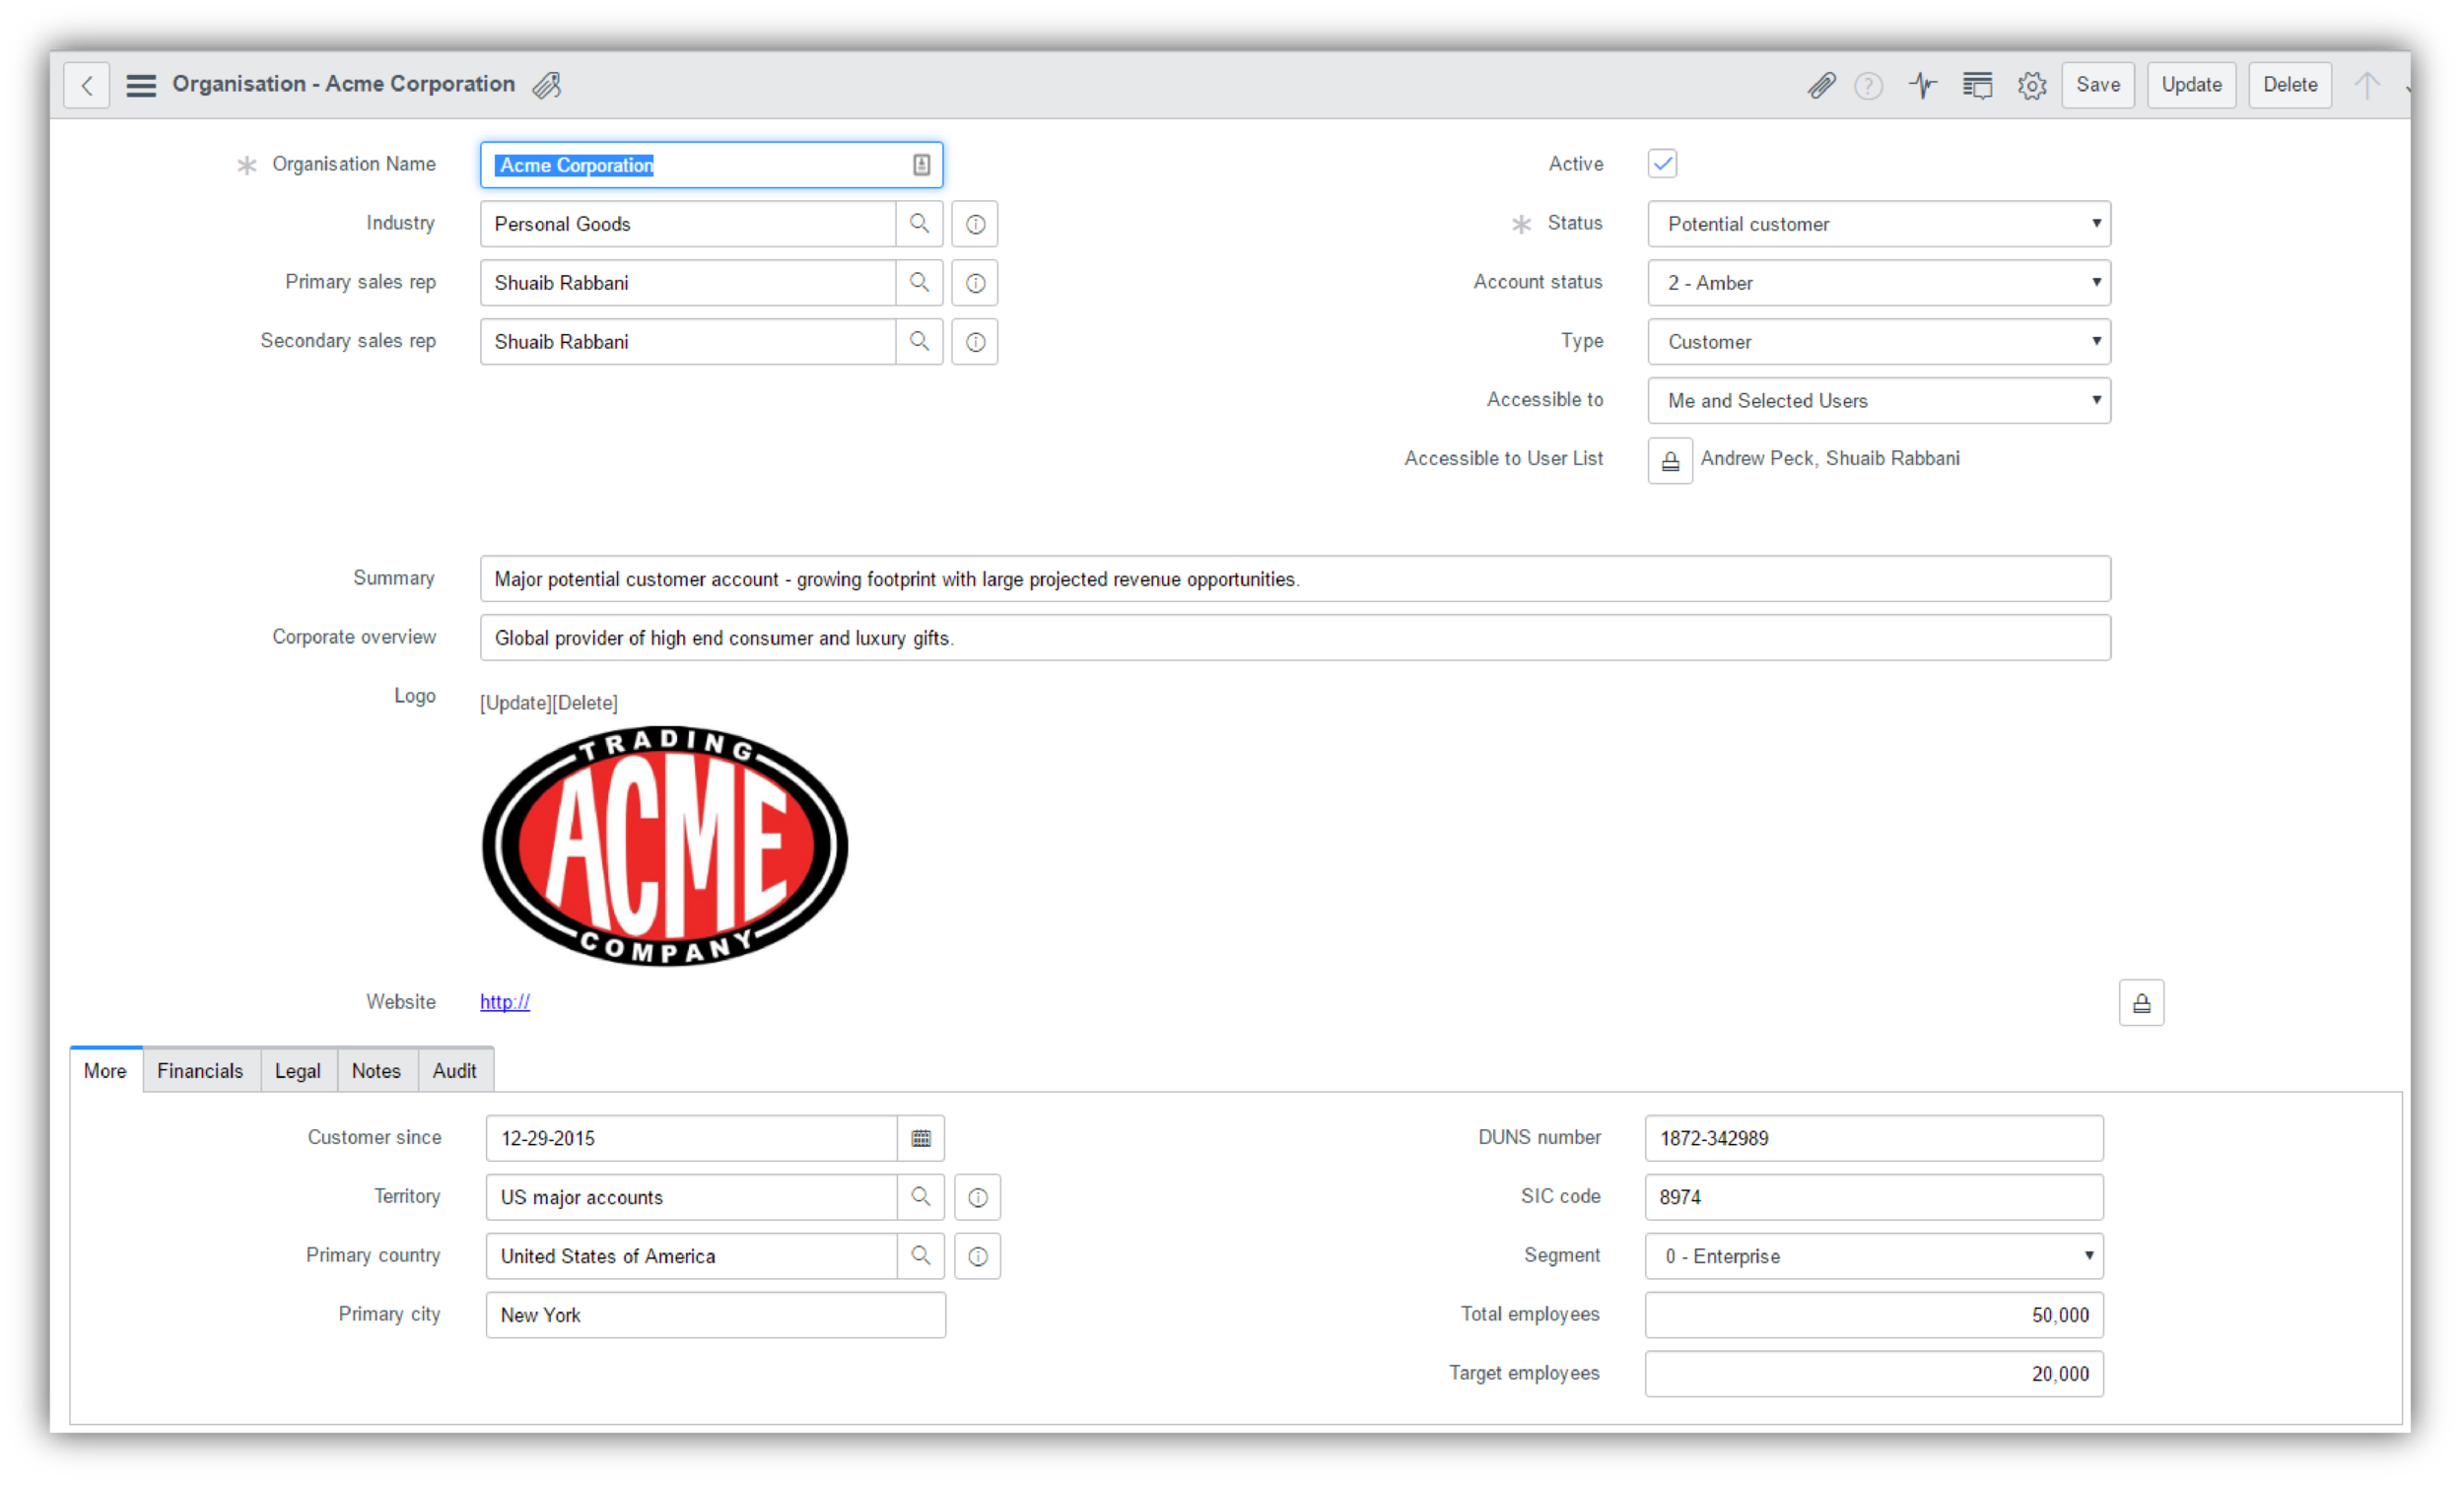Go to previous record with the up arrow
This screenshot has height=1486, width=2464.
[2367, 85]
